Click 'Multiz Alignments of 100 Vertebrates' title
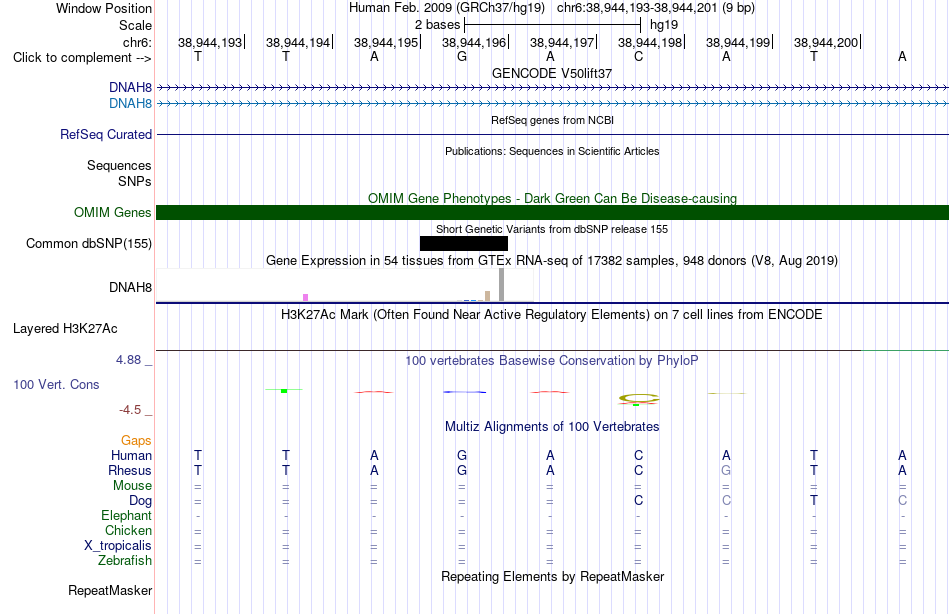Screen dimensions: 950x614 tap(552, 427)
